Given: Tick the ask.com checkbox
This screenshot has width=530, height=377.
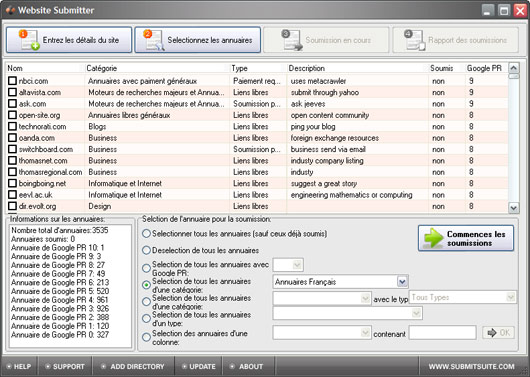Looking at the screenshot, I should (x=13, y=104).
